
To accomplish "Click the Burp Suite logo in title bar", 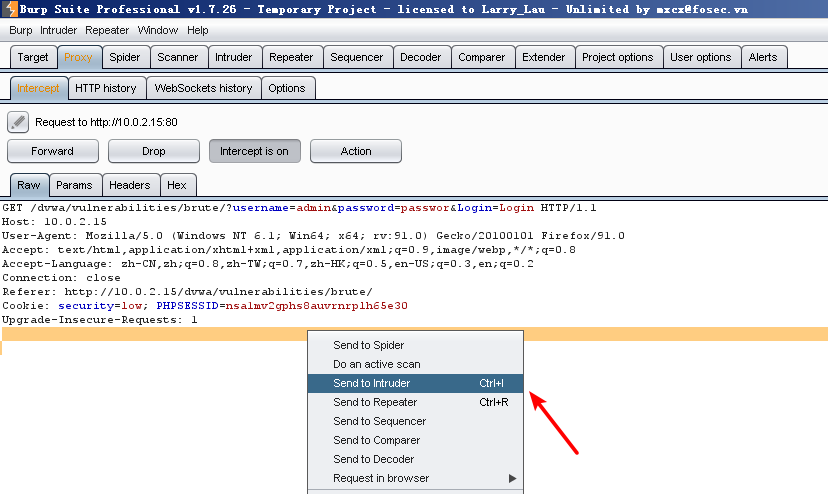I will (10, 9).
